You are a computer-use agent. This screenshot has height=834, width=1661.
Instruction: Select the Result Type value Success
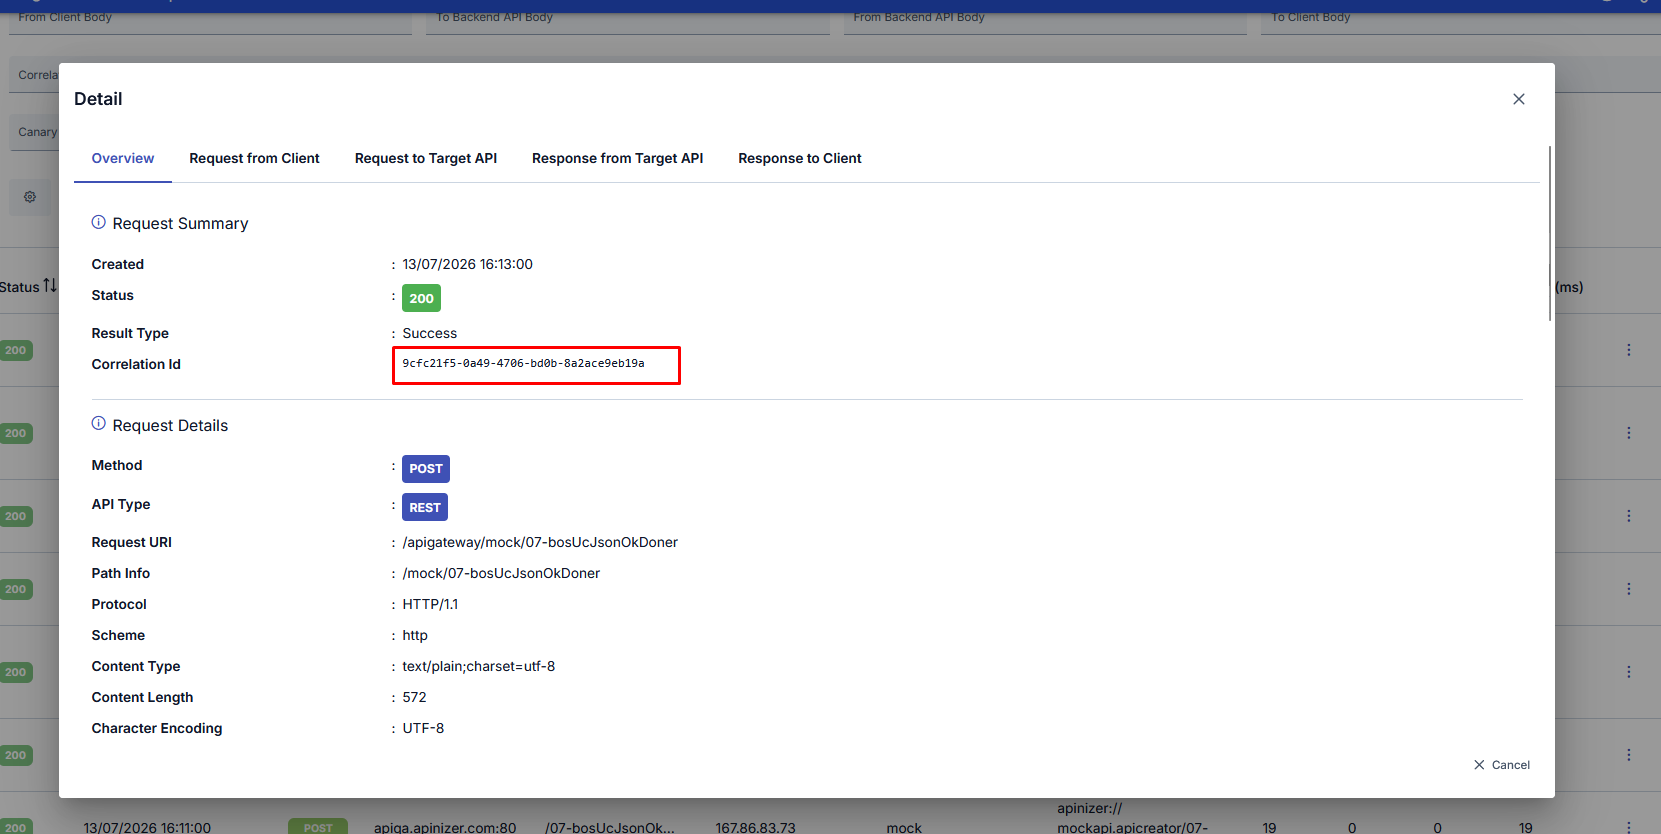(429, 333)
